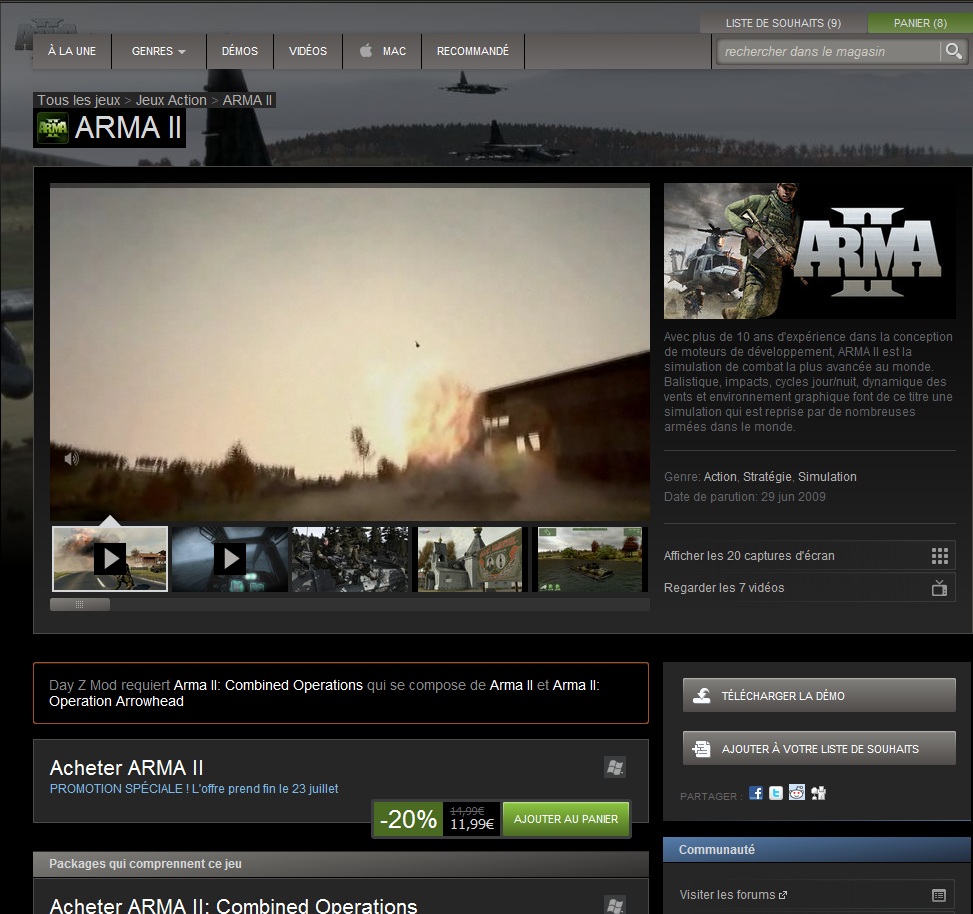Click the Ajouter au panier button

click(x=565, y=819)
